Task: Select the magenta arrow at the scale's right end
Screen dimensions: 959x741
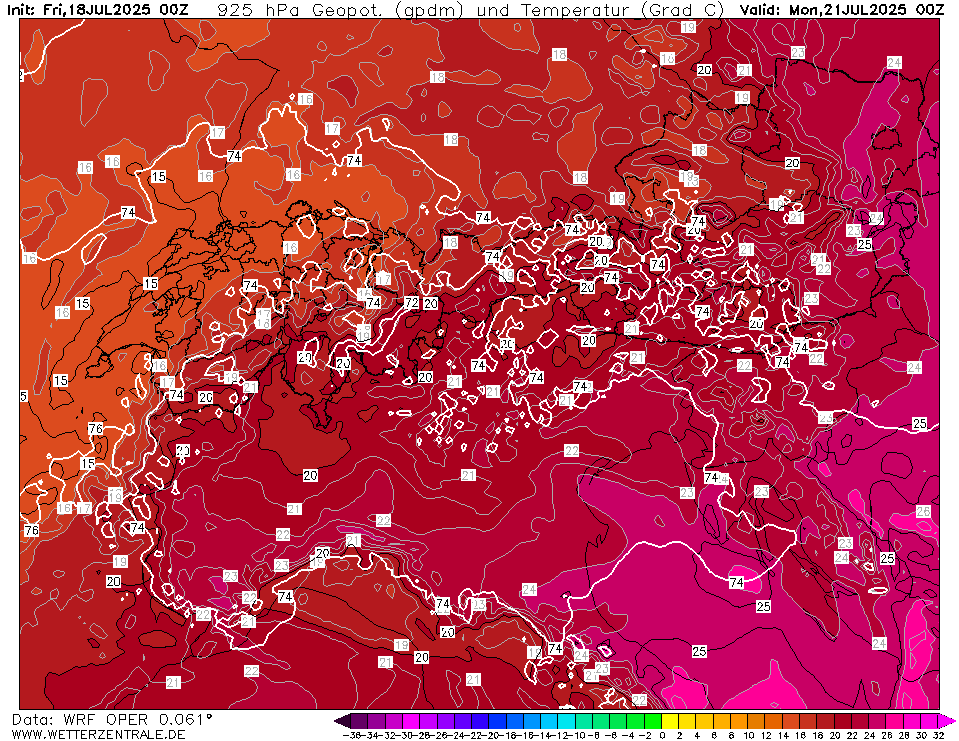Action: [947, 721]
